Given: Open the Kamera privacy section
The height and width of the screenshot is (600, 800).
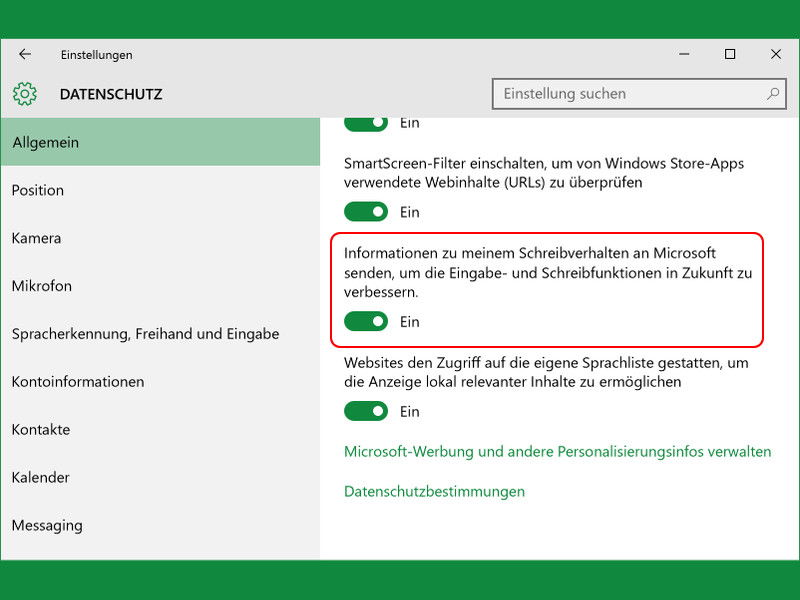Looking at the screenshot, I should pyautogui.click(x=160, y=238).
